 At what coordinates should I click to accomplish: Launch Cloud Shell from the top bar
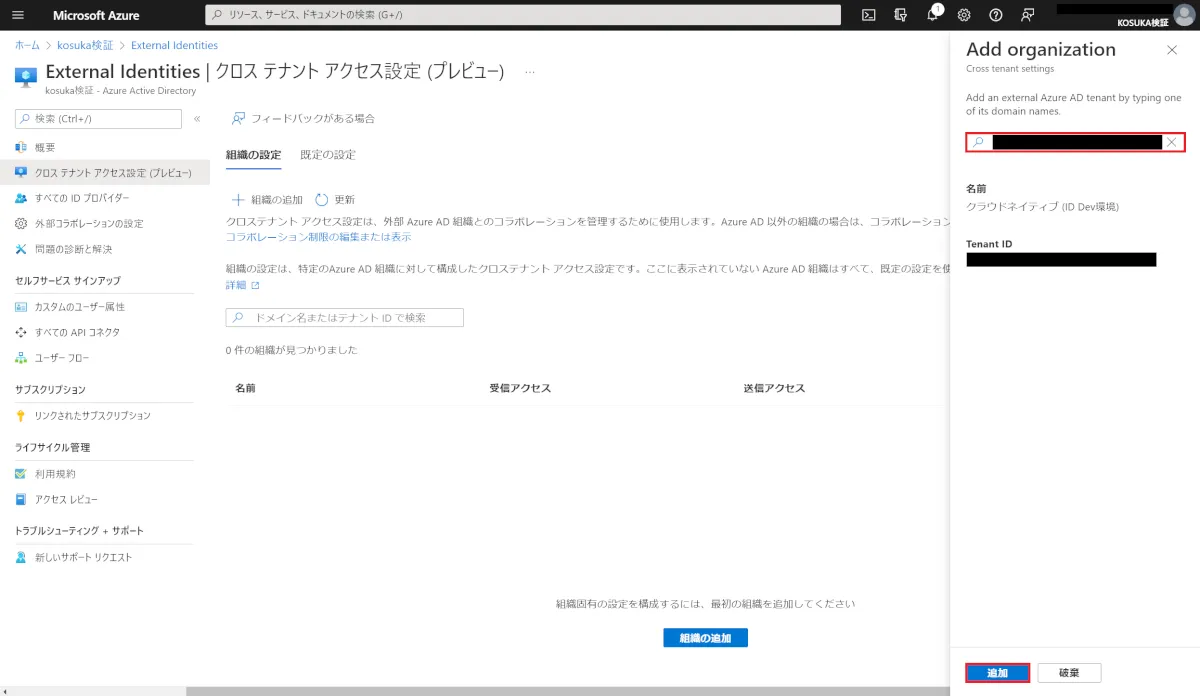pos(869,15)
